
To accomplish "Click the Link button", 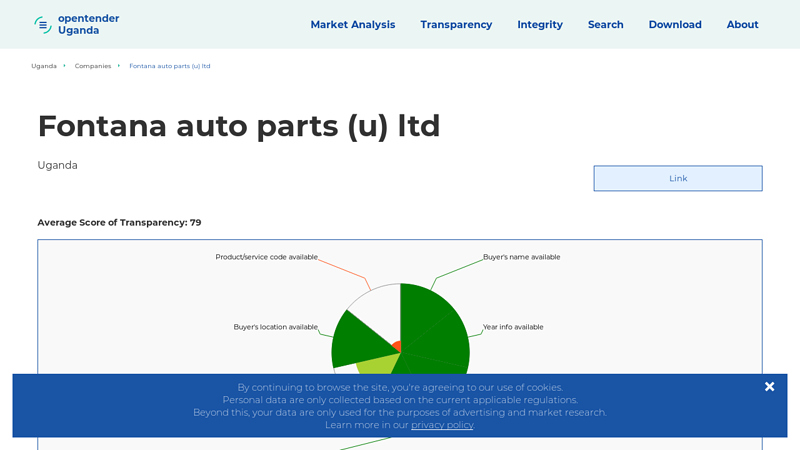I will click(x=678, y=178).
